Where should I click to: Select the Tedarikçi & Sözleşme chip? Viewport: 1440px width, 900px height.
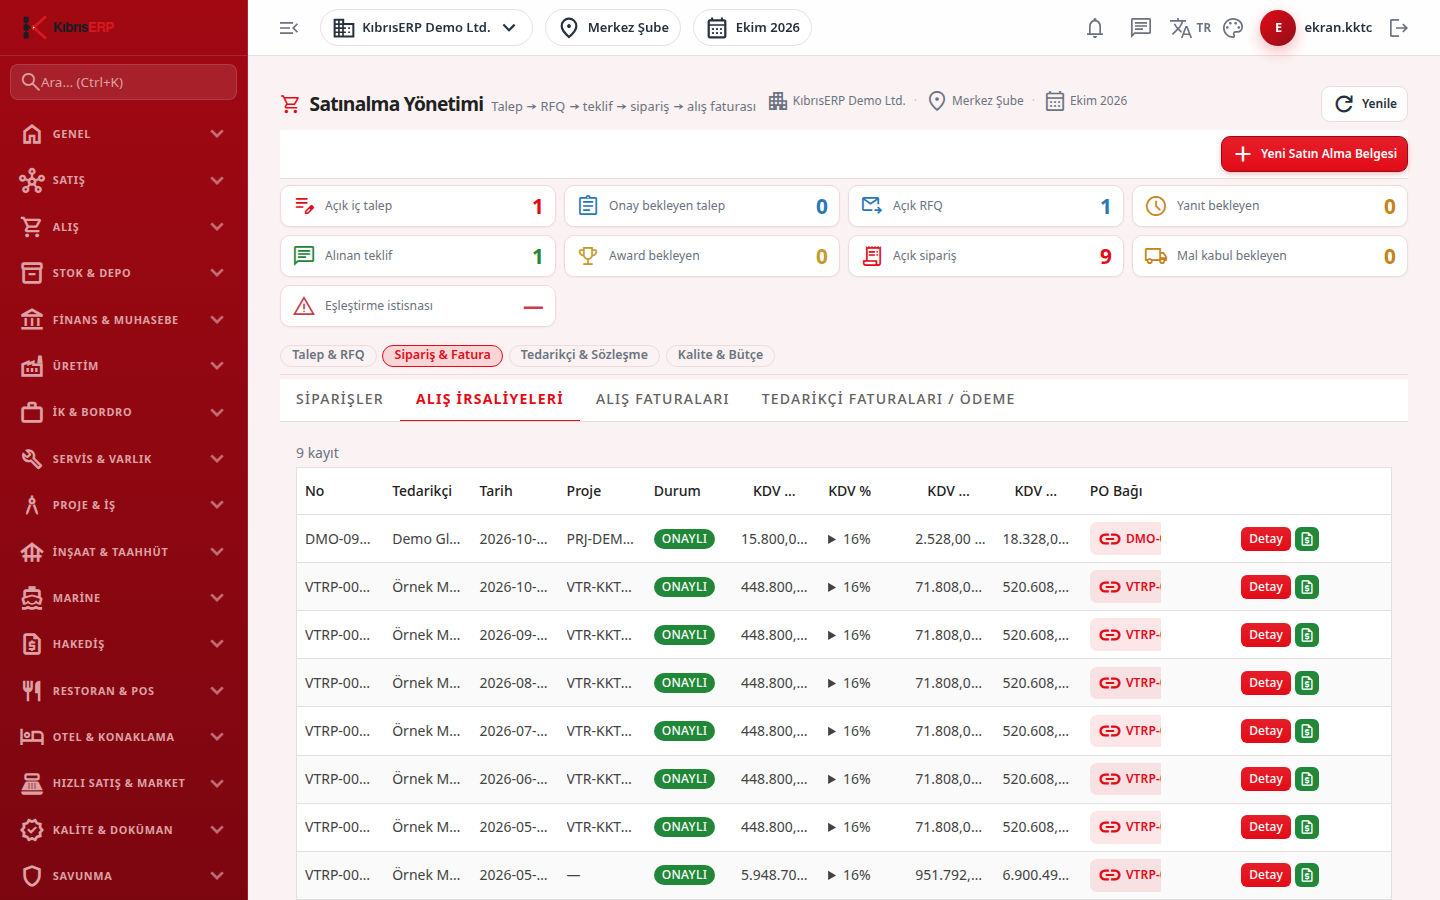pyautogui.click(x=584, y=355)
